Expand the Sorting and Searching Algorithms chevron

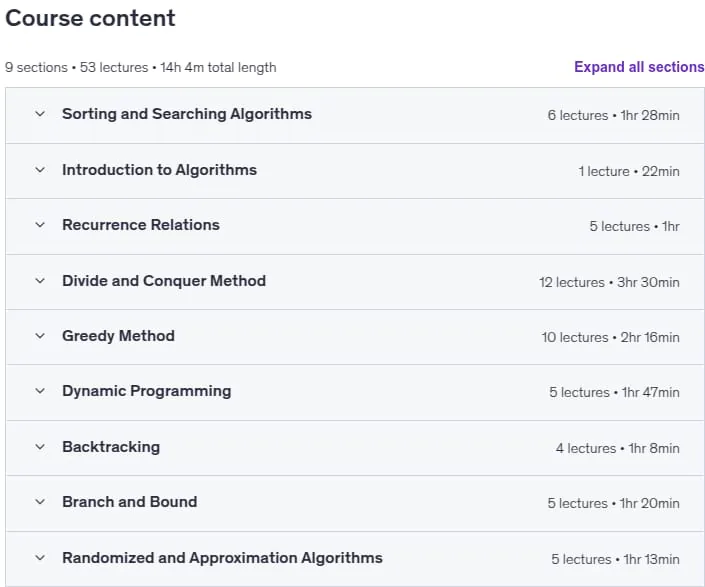[x=40, y=114]
